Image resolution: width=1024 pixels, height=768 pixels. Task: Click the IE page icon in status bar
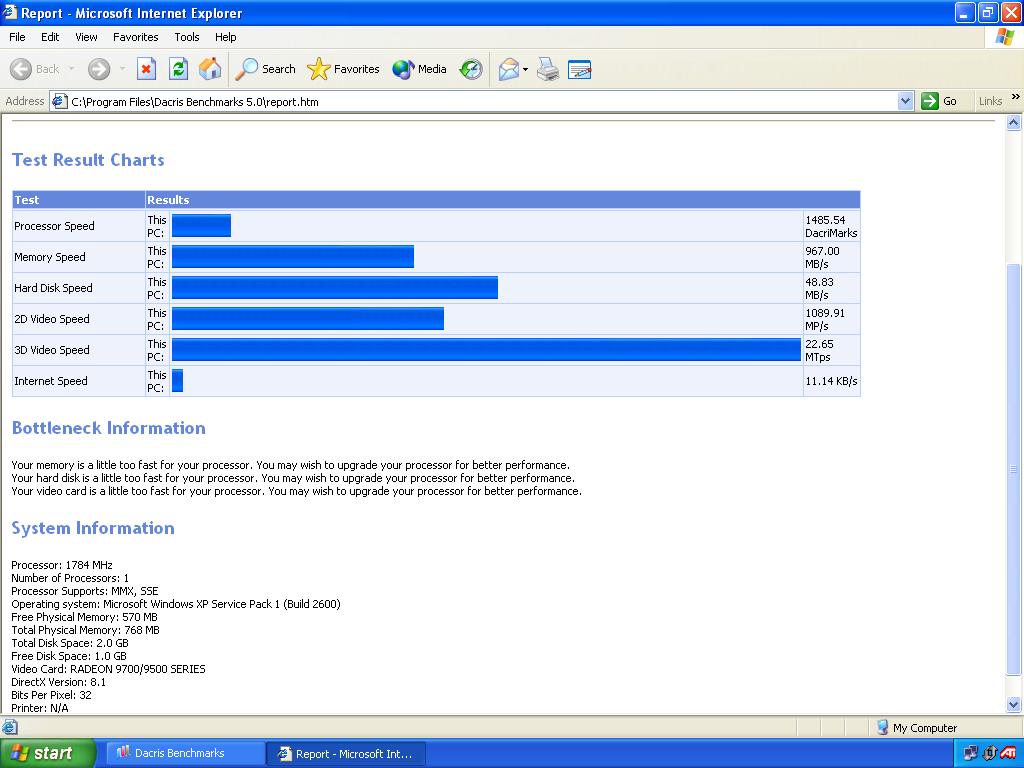coord(9,727)
